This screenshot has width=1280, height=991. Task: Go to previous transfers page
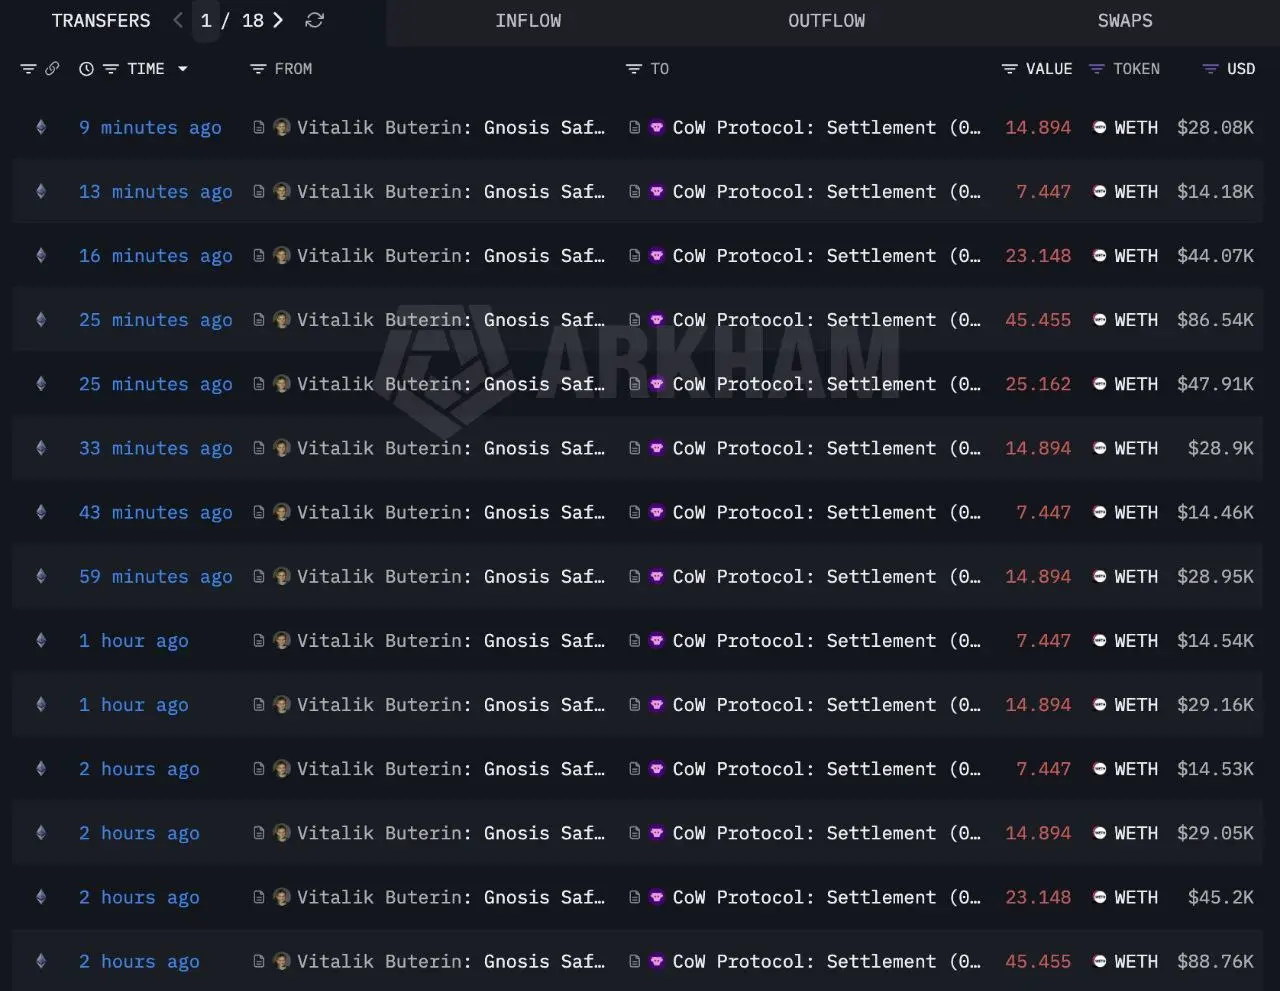click(x=178, y=20)
